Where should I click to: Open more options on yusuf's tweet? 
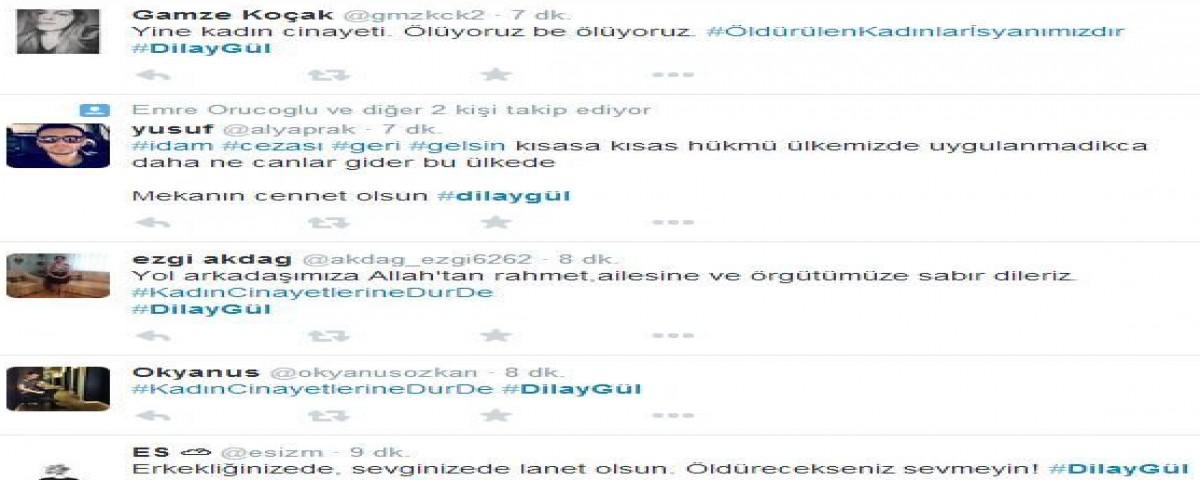tap(672, 222)
